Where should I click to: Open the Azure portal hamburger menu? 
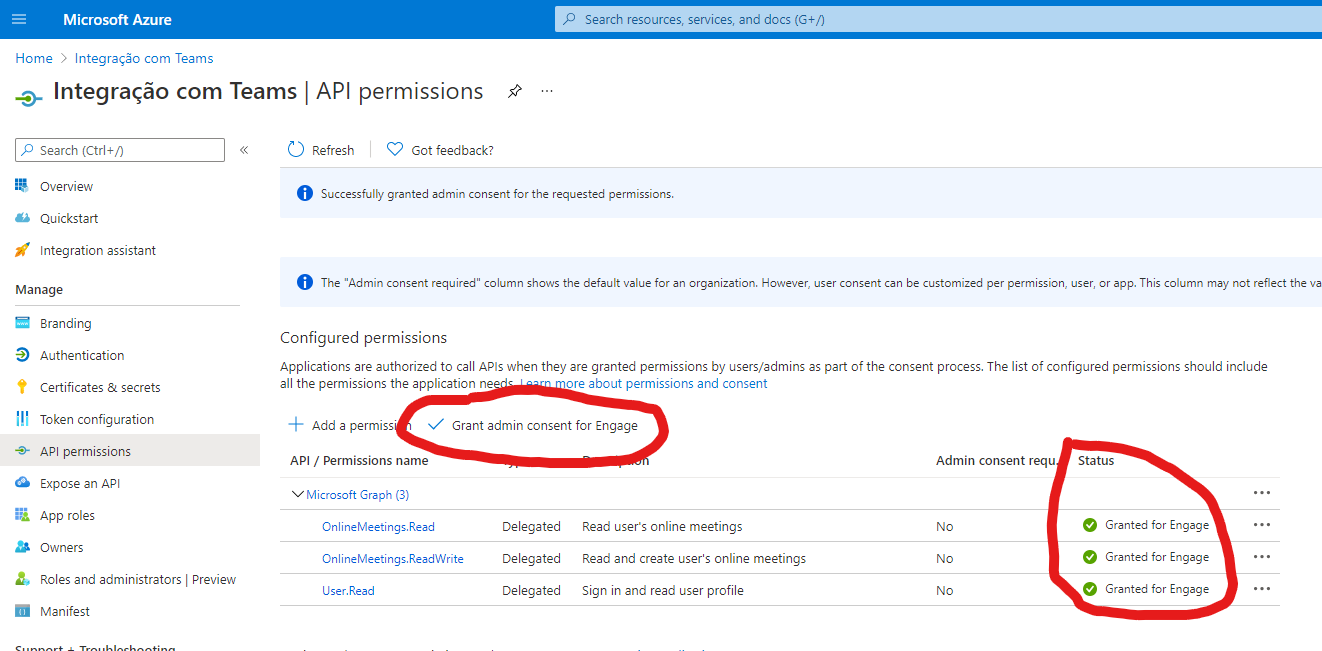19,19
